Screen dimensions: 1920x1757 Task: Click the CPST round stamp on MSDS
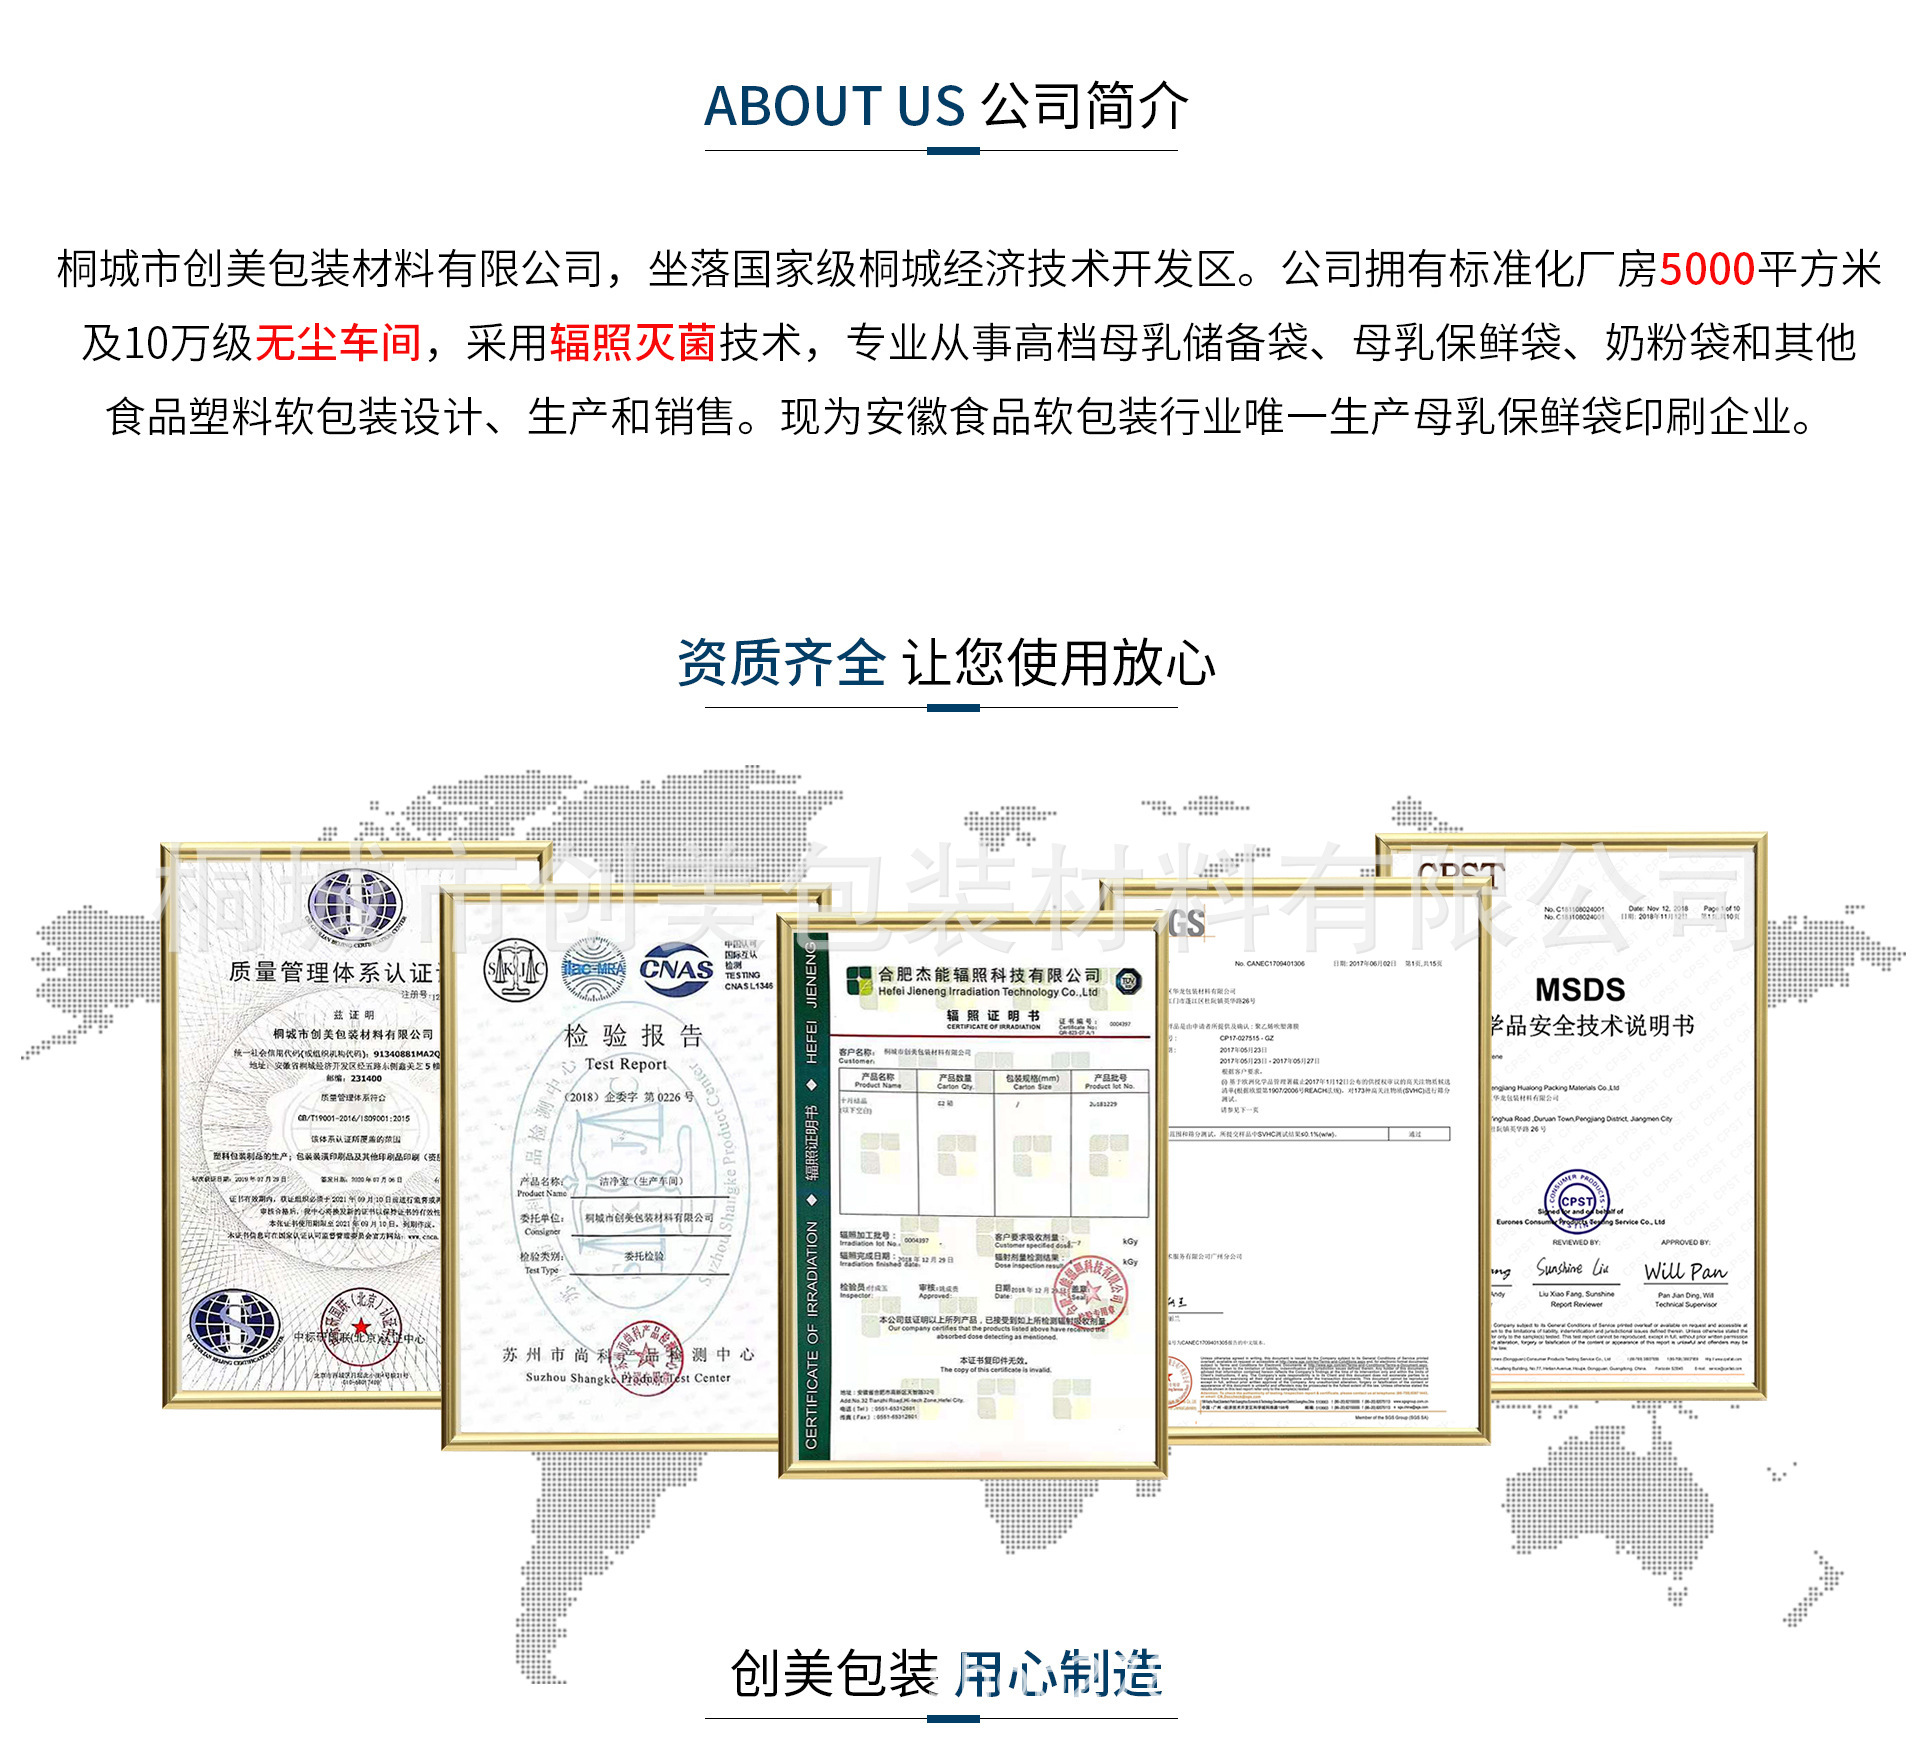pyautogui.click(x=1577, y=1199)
